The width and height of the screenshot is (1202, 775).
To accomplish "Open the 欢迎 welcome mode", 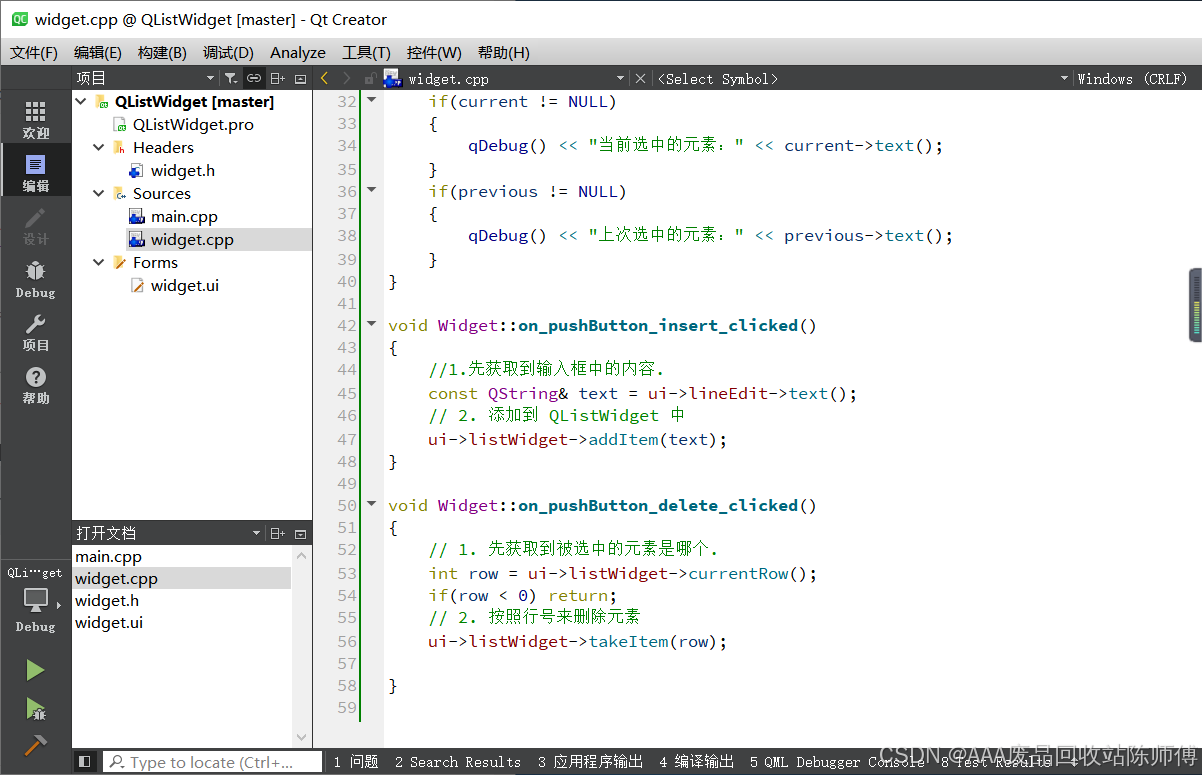I will coord(35,119).
